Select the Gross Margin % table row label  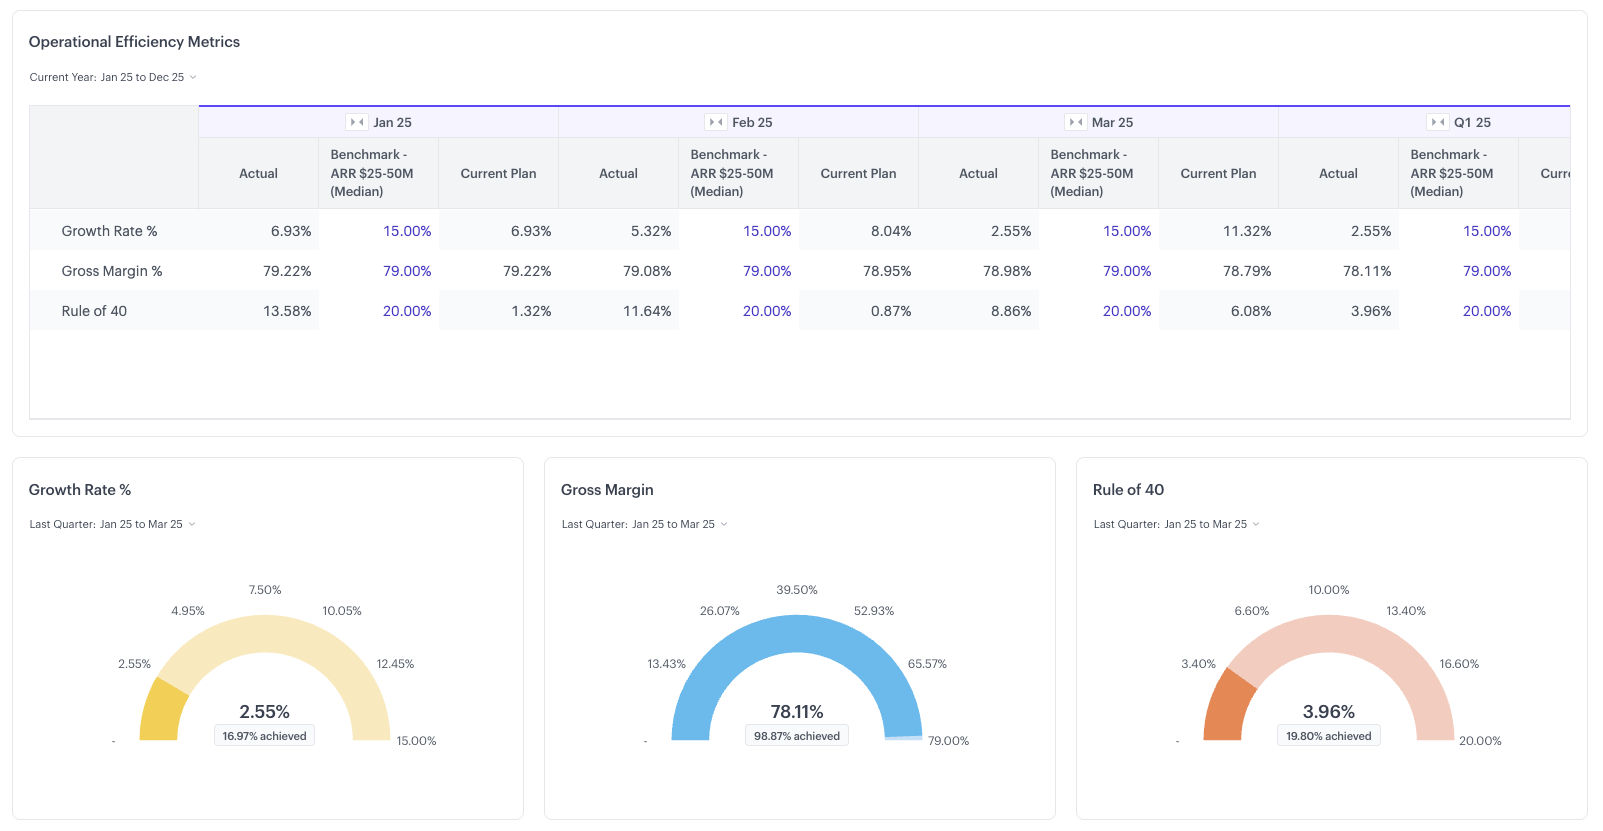[112, 271]
